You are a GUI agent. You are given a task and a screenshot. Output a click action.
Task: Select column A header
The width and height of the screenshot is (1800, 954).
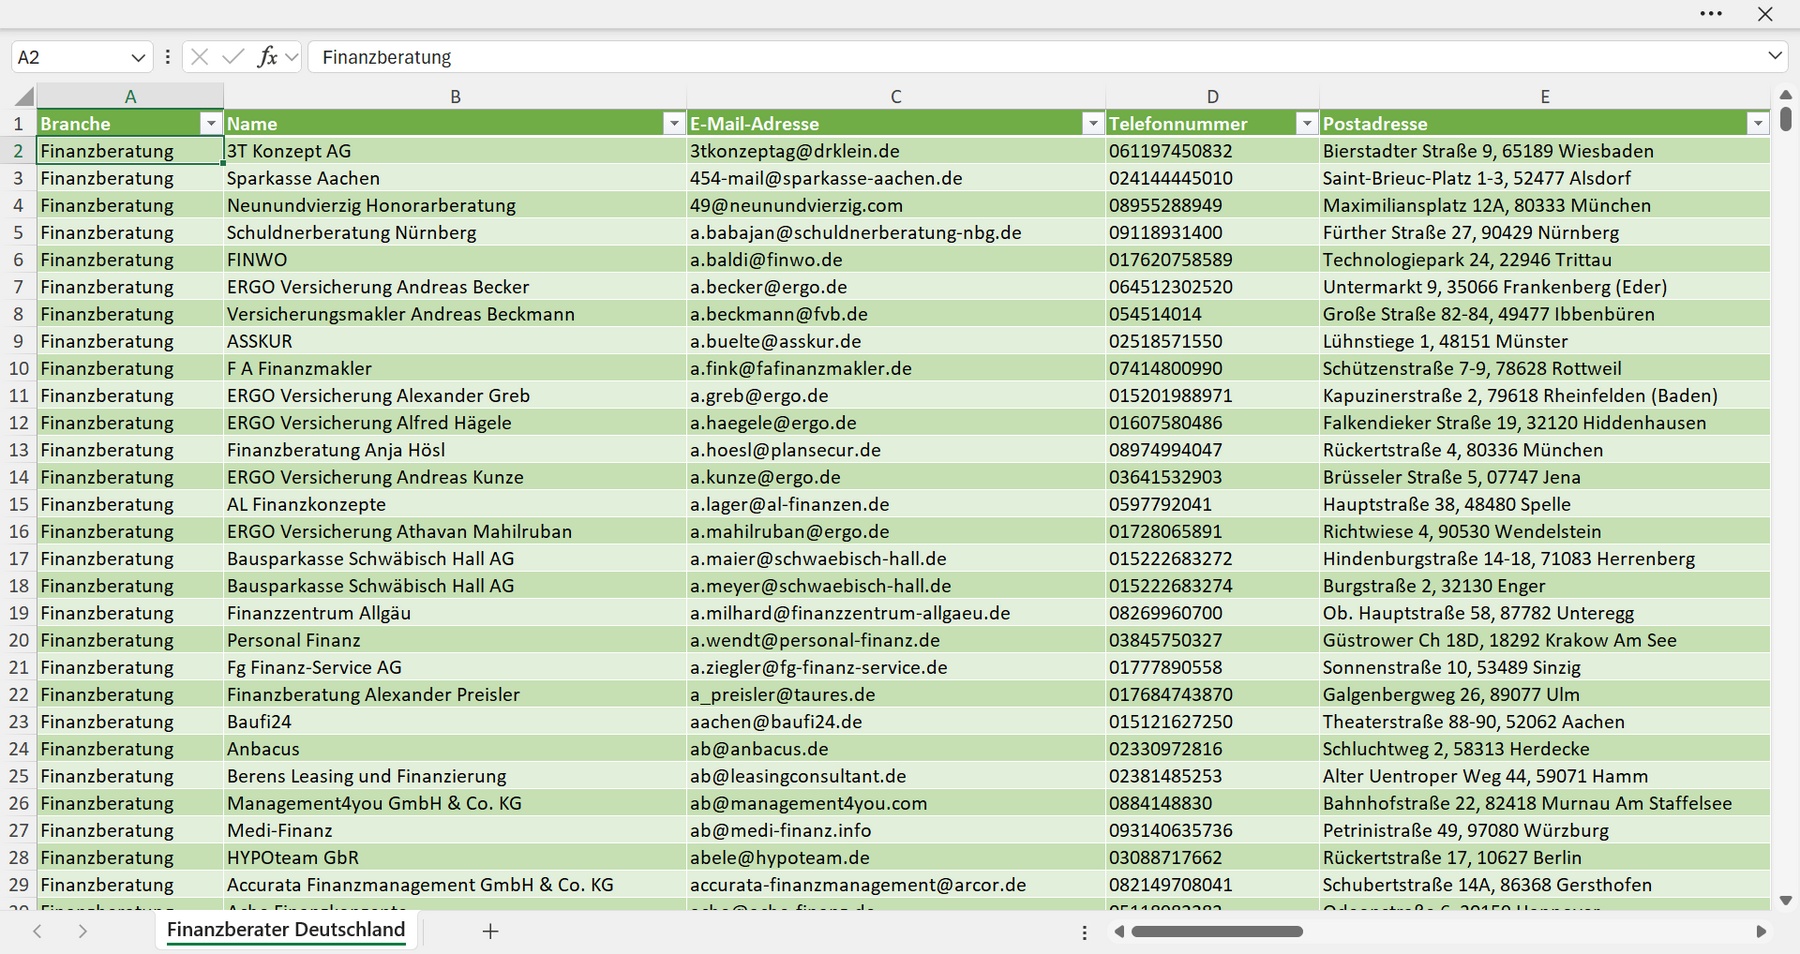(x=130, y=97)
